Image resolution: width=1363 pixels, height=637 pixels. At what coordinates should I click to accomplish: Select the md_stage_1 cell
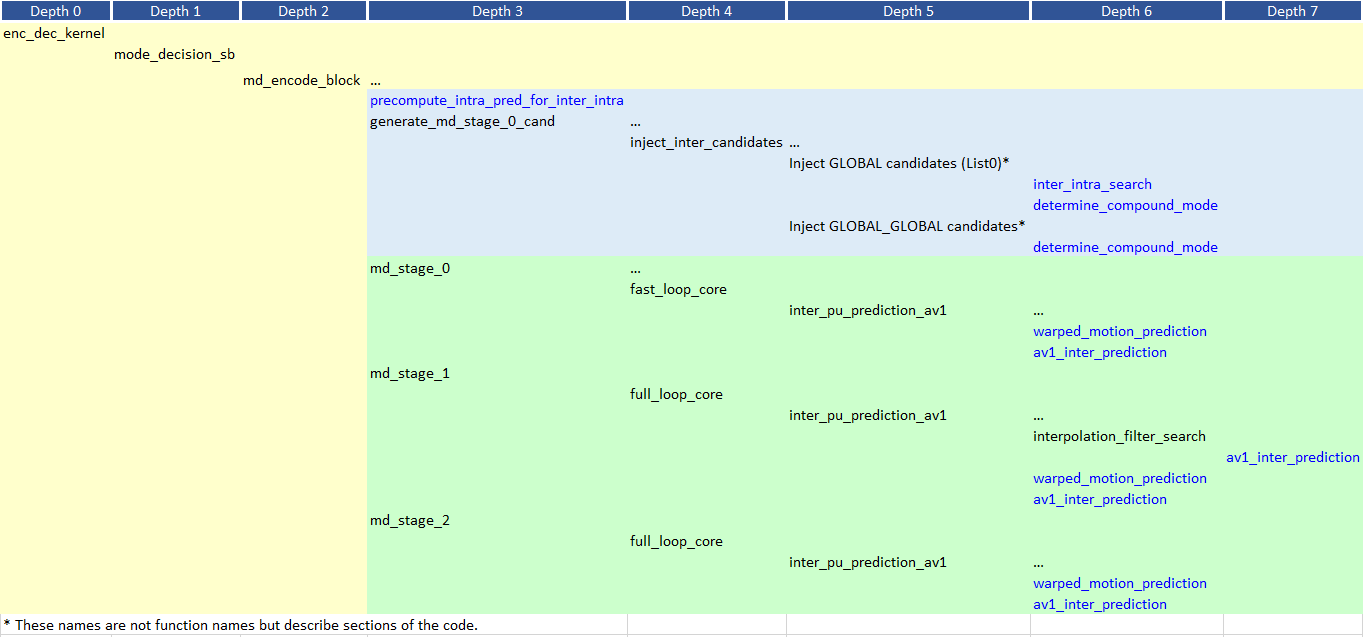(410, 373)
